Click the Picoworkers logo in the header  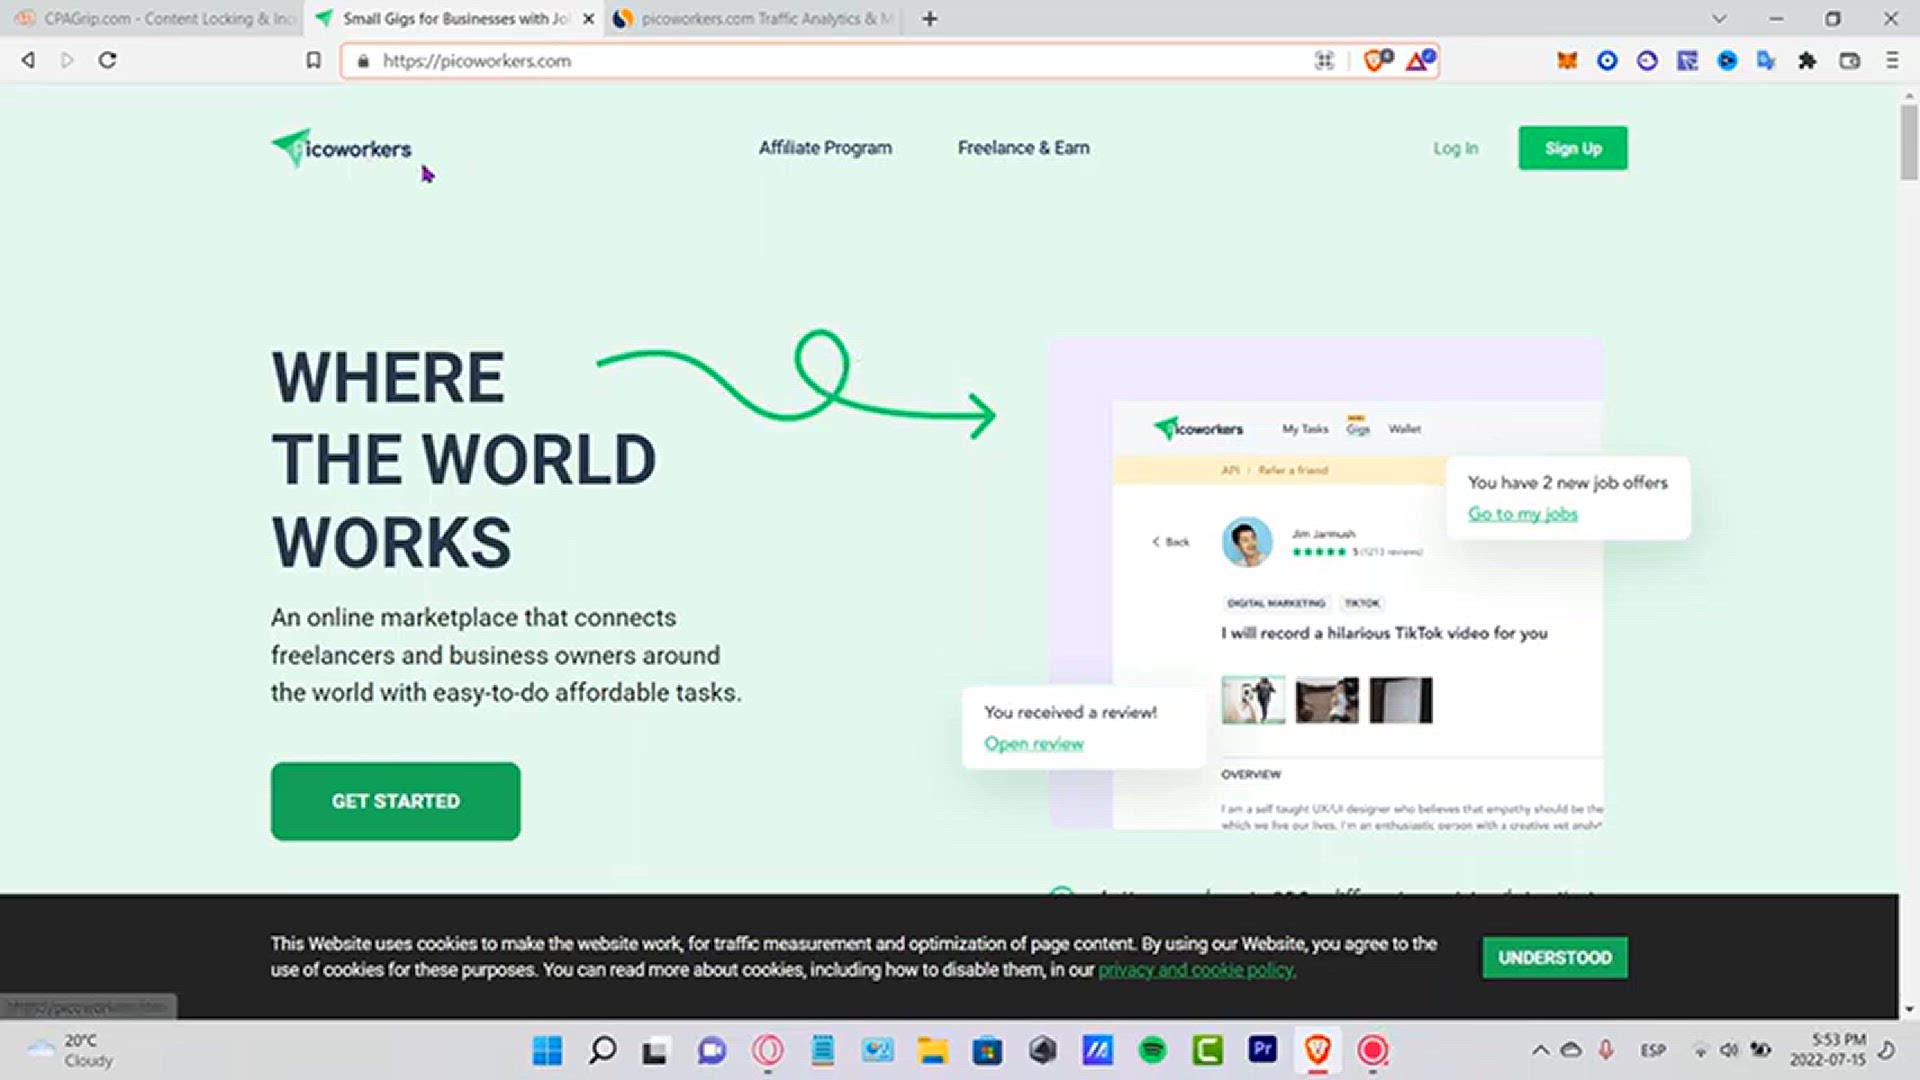coord(341,148)
